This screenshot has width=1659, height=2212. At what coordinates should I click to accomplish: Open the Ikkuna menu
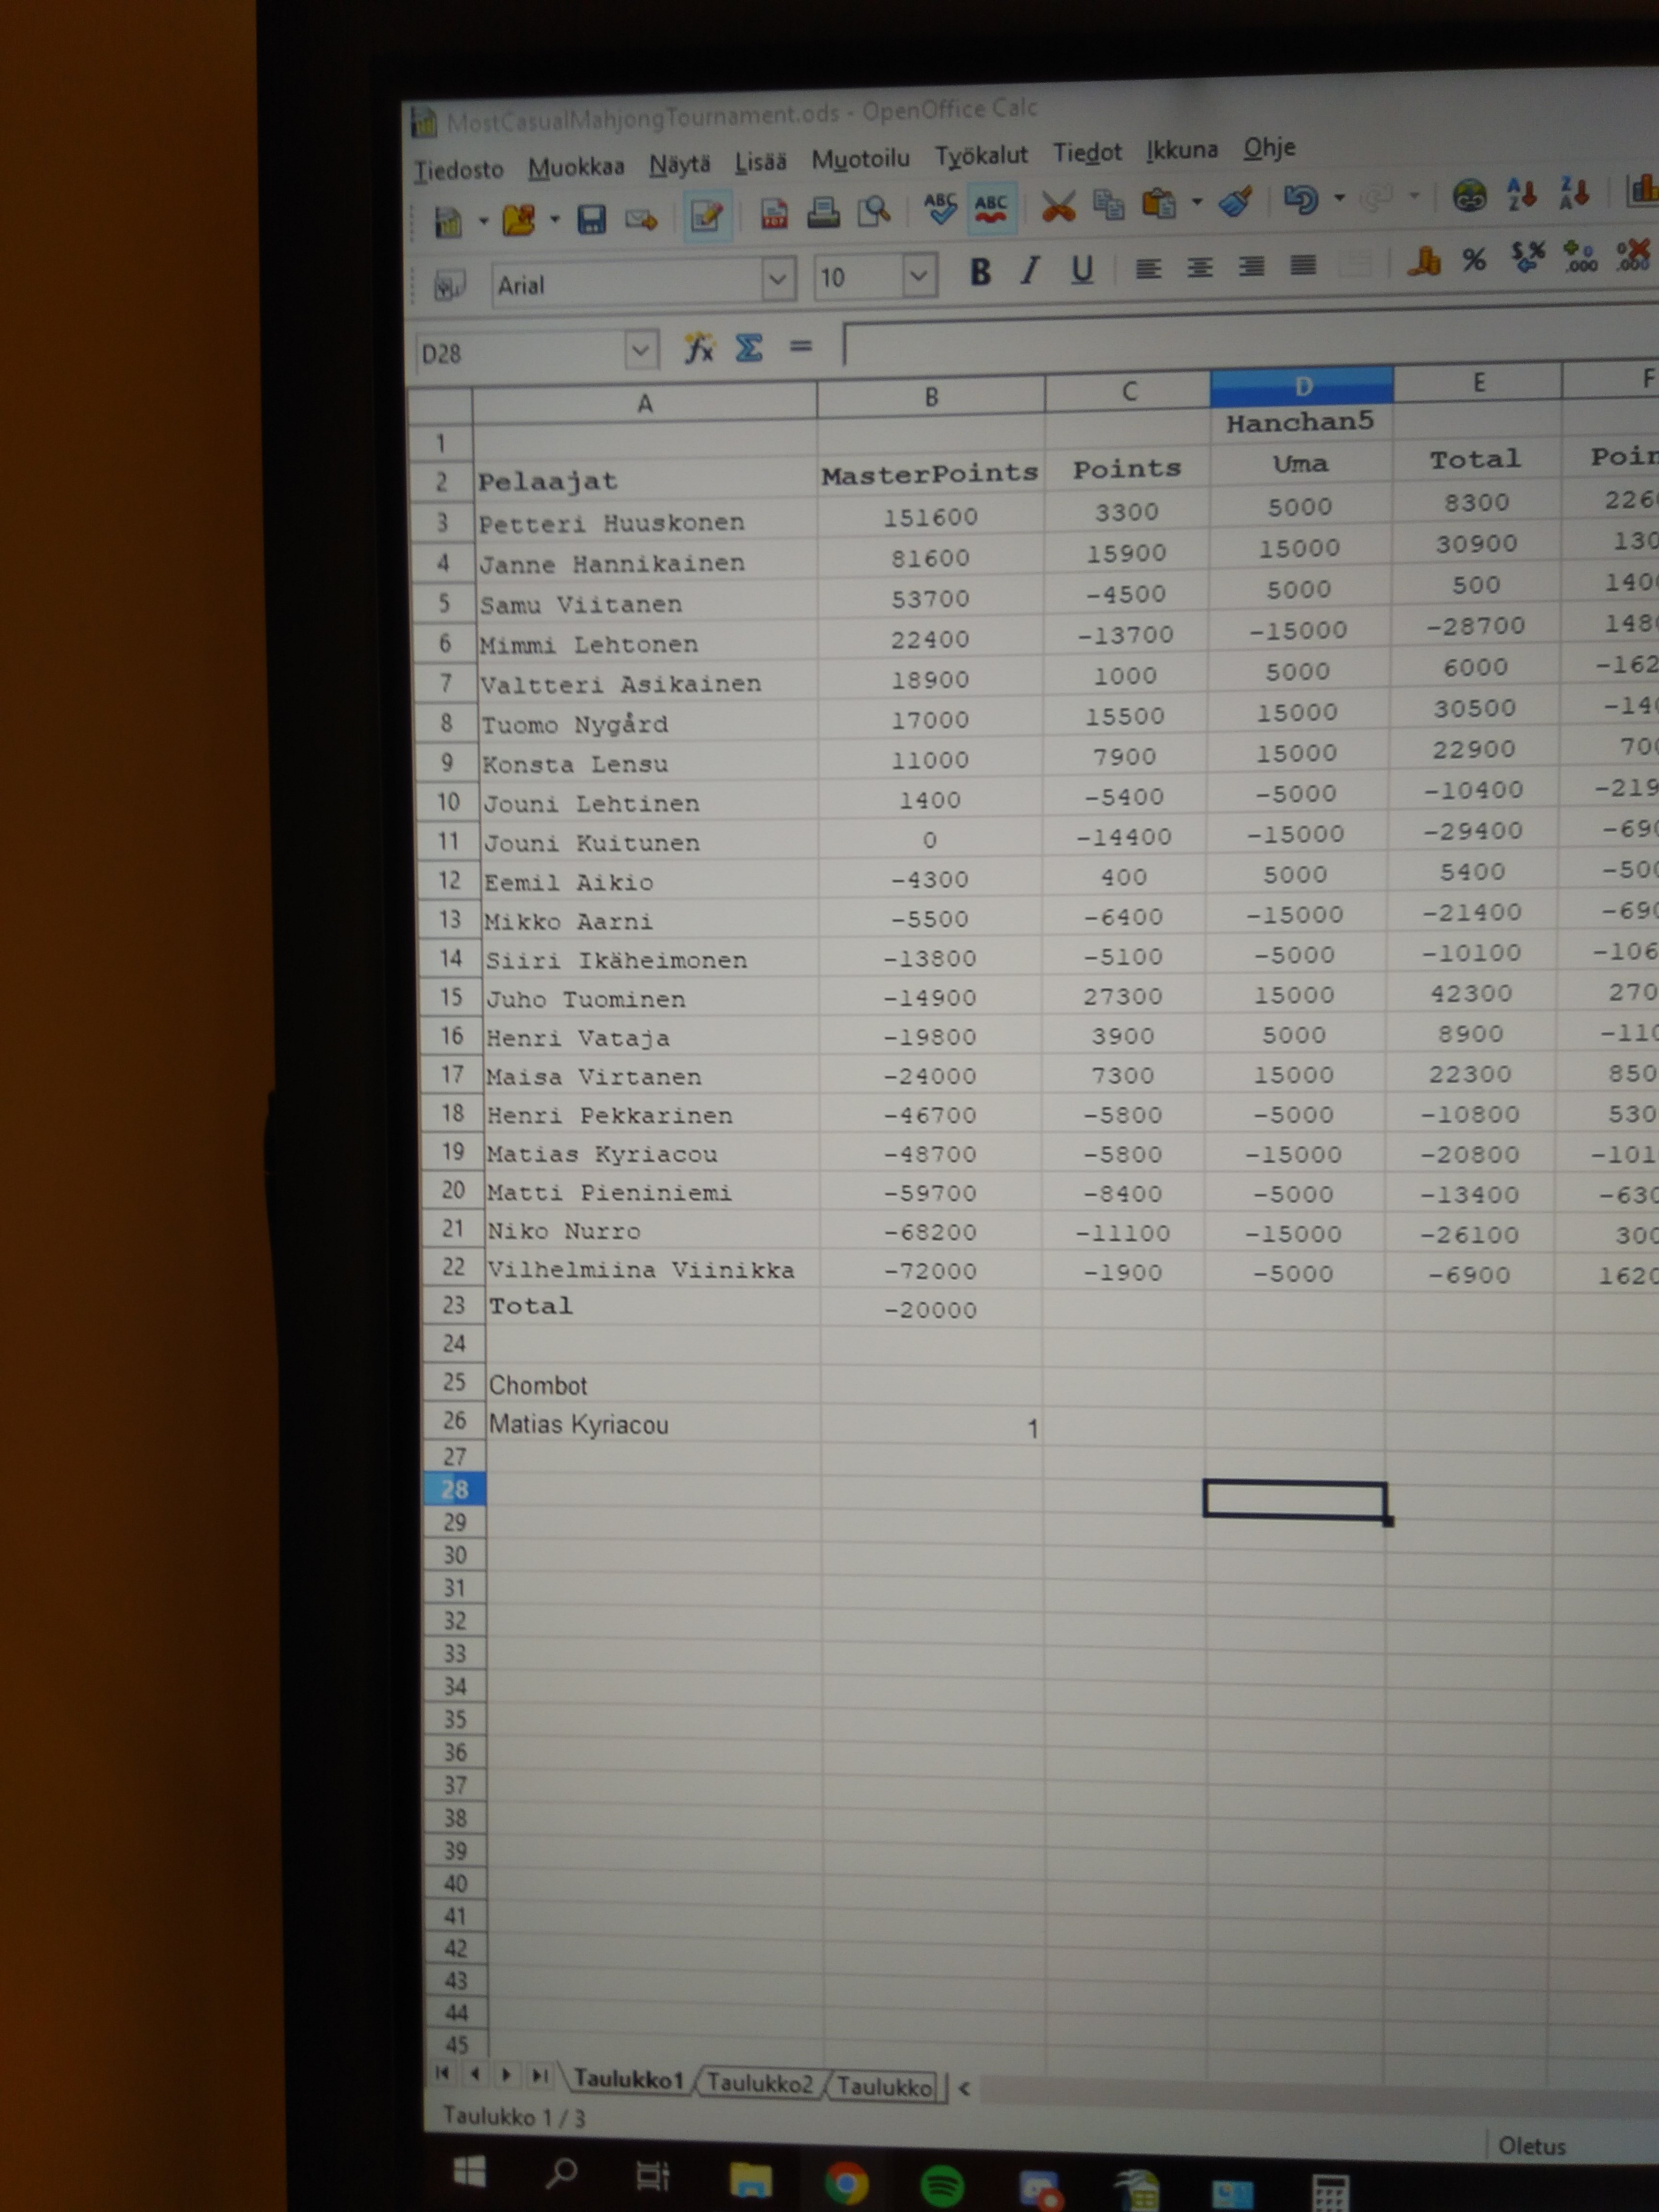(1182, 150)
